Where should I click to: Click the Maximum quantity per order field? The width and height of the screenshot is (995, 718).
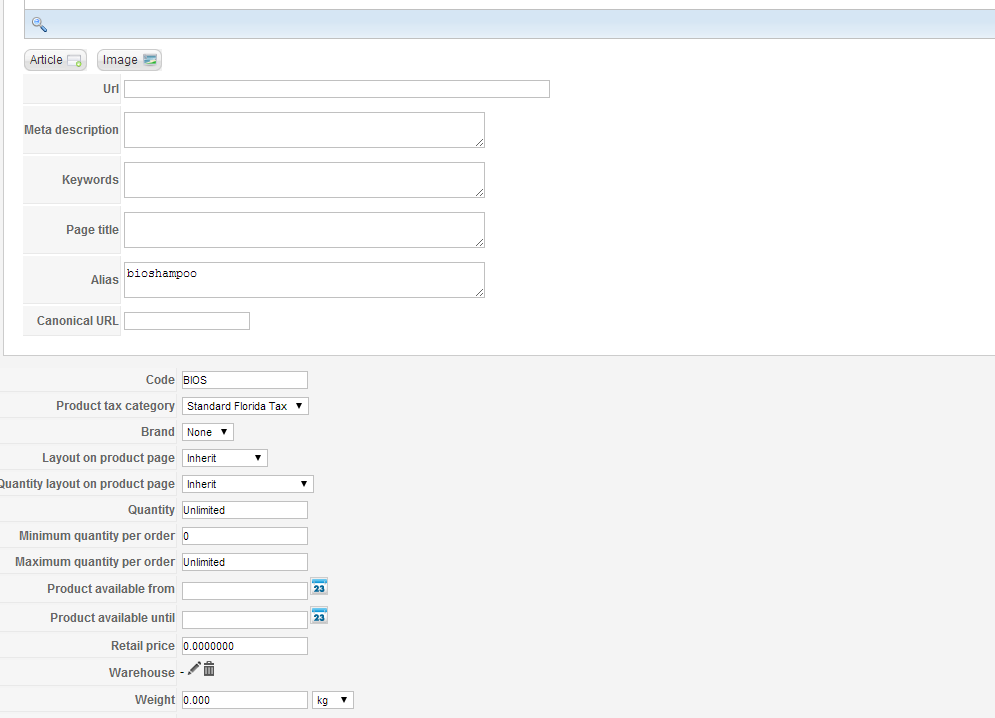coord(245,562)
